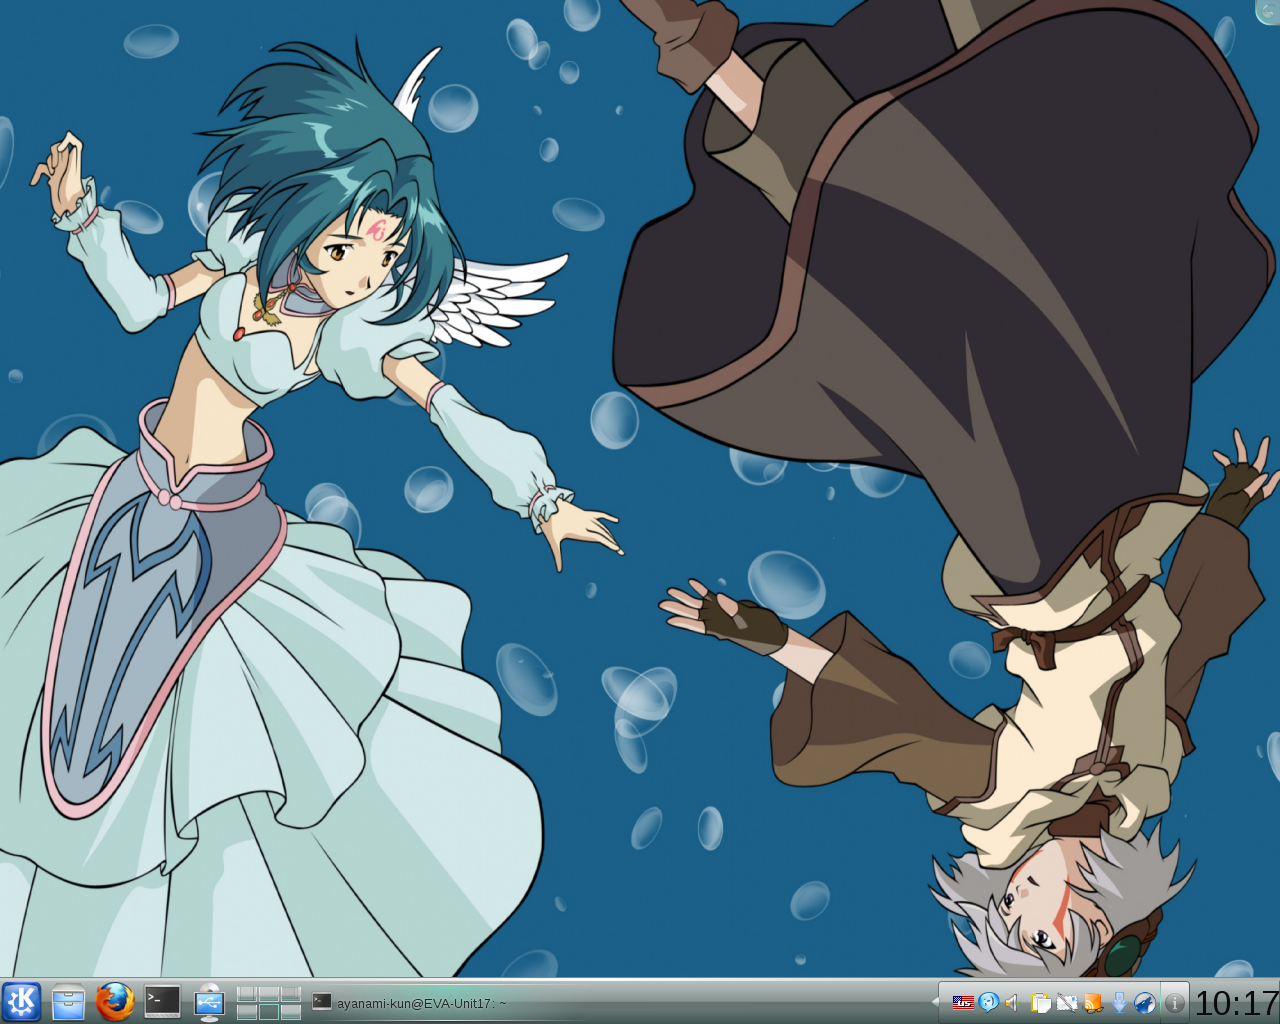Open the Klipper clipboard tray icon

click(x=1041, y=1002)
